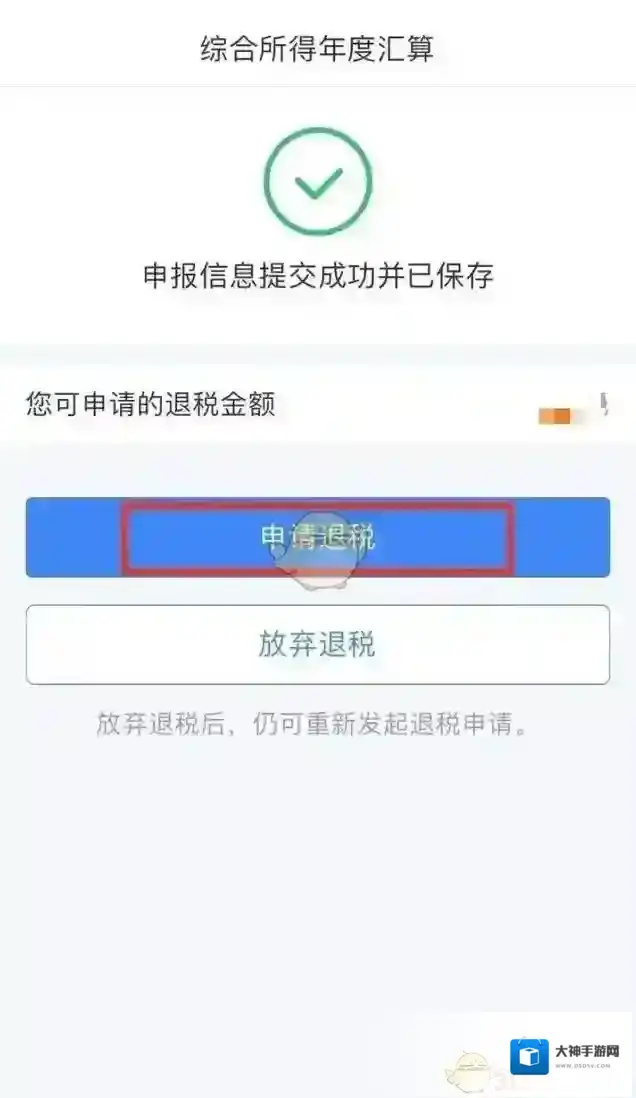The width and height of the screenshot is (636, 1098).
Task: Click the 提交成功 words in success message
Action: tap(318, 275)
